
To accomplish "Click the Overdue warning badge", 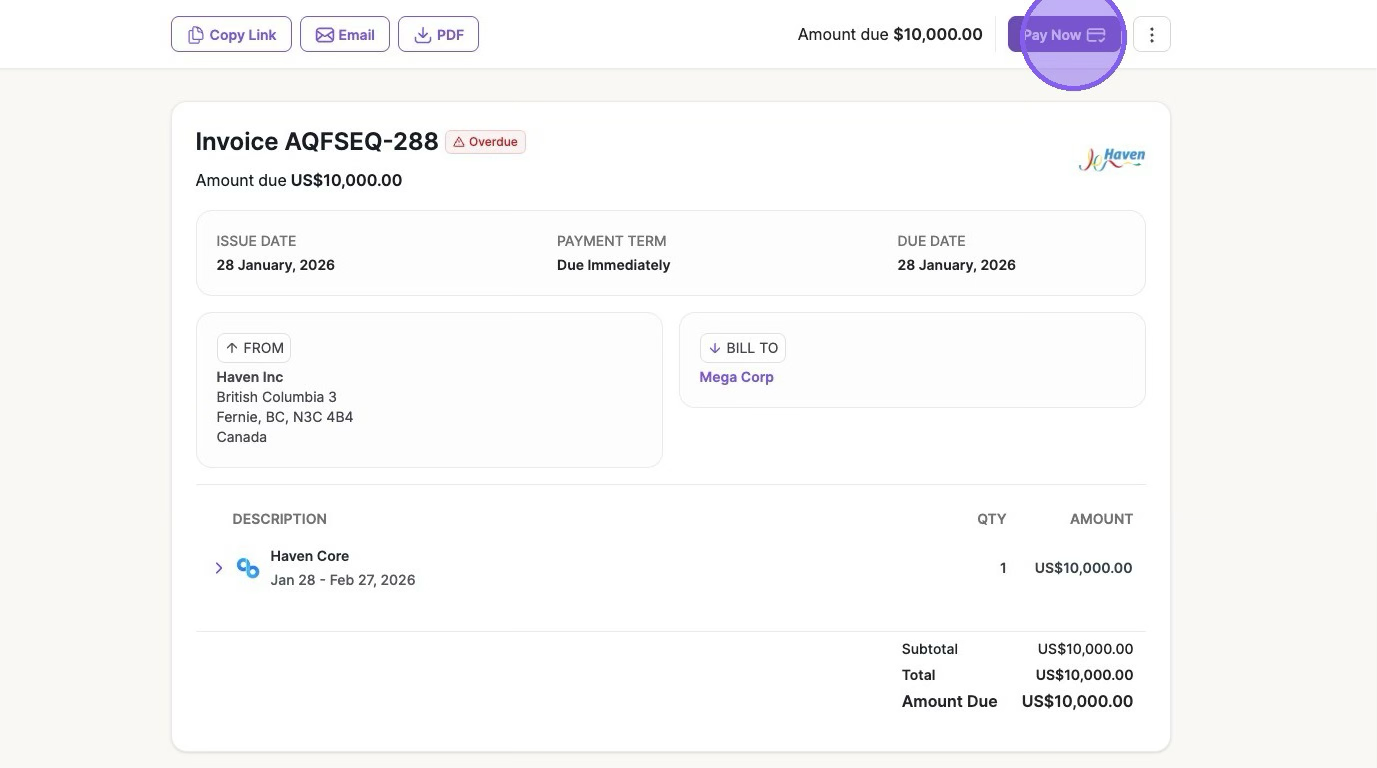I will tap(486, 142).
